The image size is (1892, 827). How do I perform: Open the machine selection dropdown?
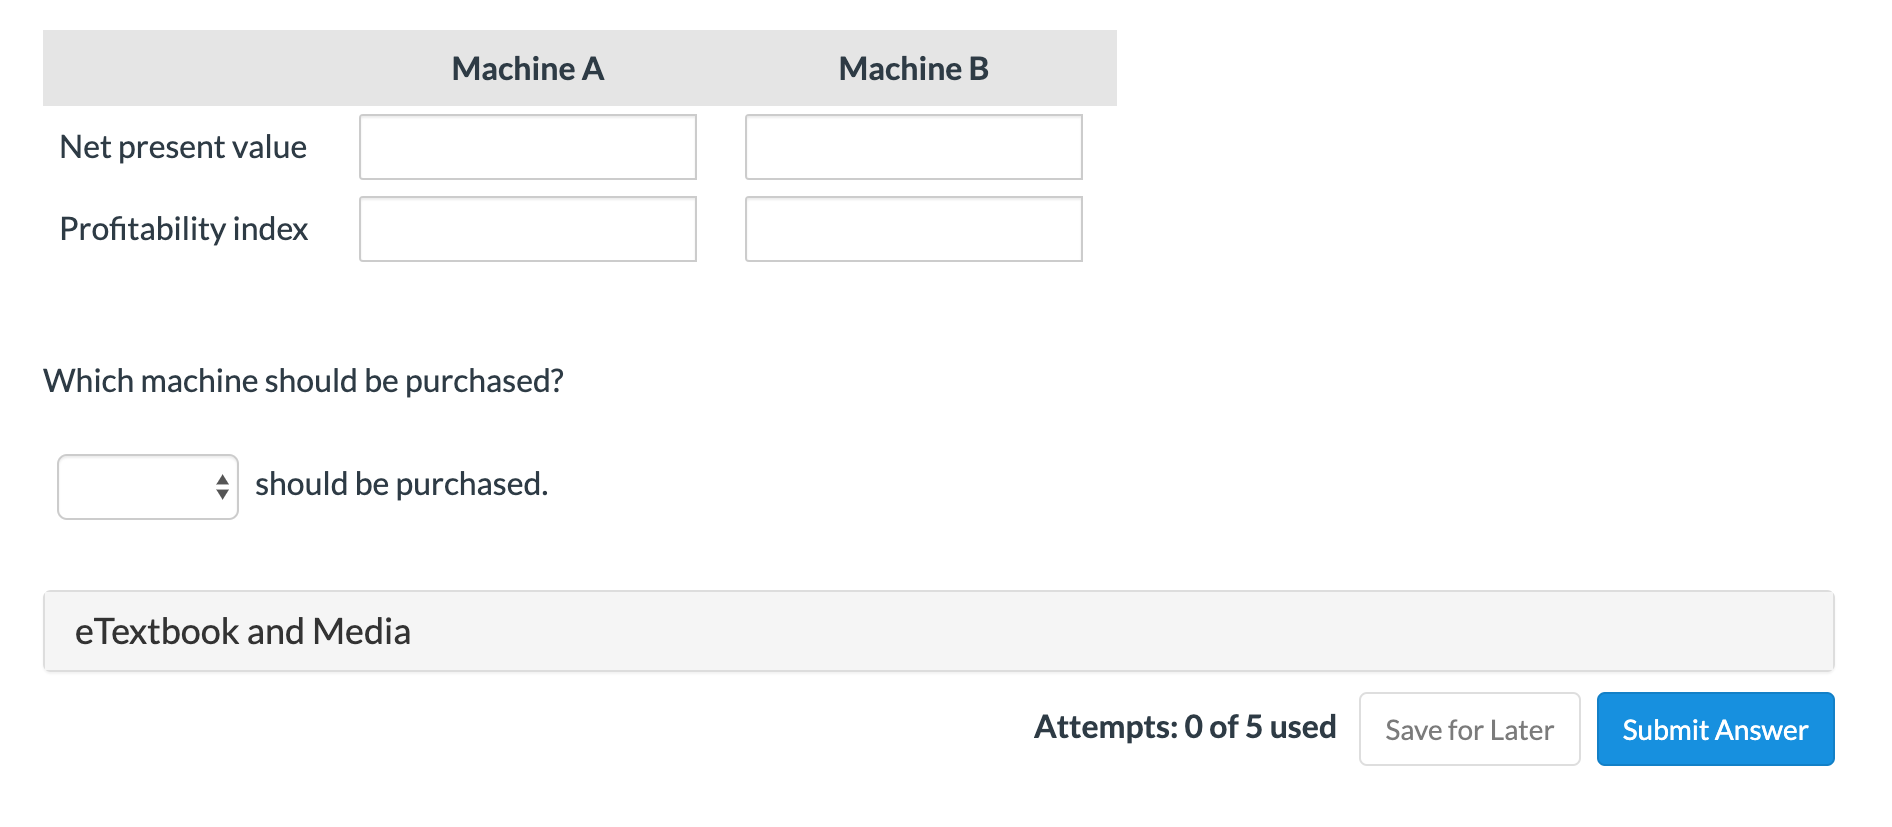pyautogui.click(x=146, y=486)
